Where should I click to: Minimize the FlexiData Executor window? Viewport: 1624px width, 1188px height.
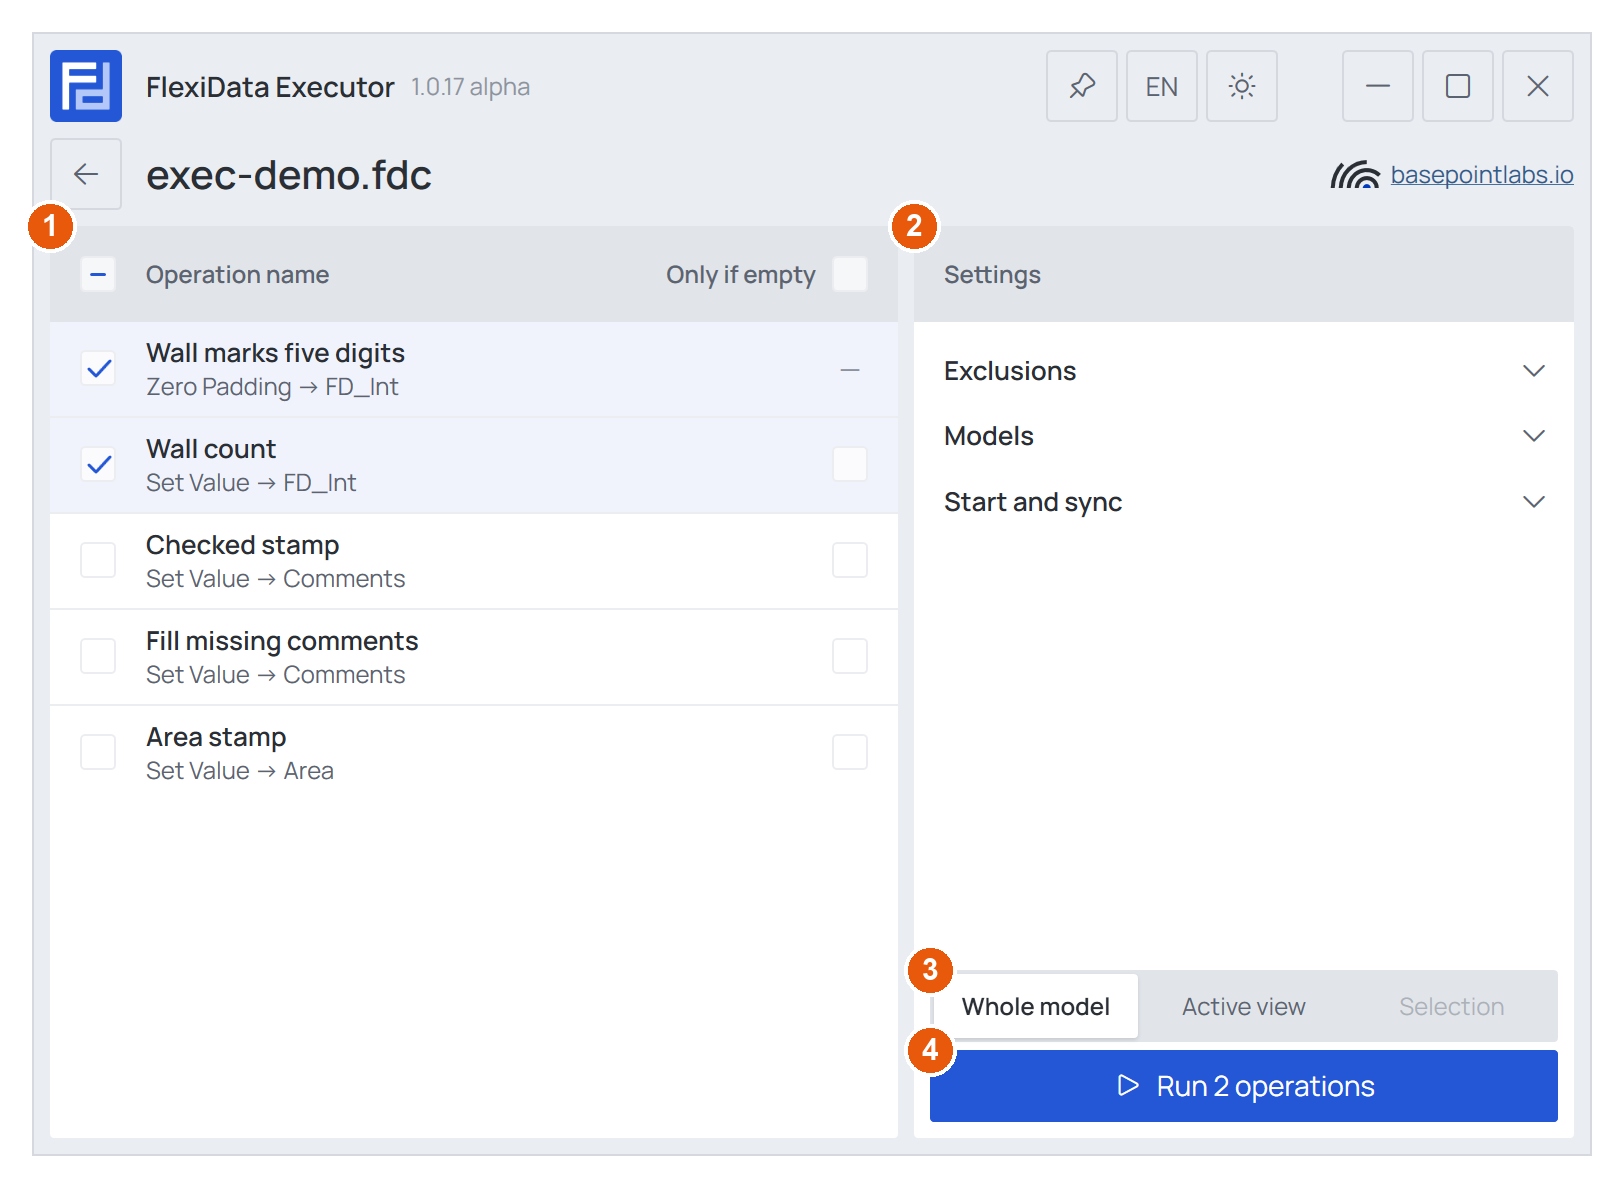1378,86
